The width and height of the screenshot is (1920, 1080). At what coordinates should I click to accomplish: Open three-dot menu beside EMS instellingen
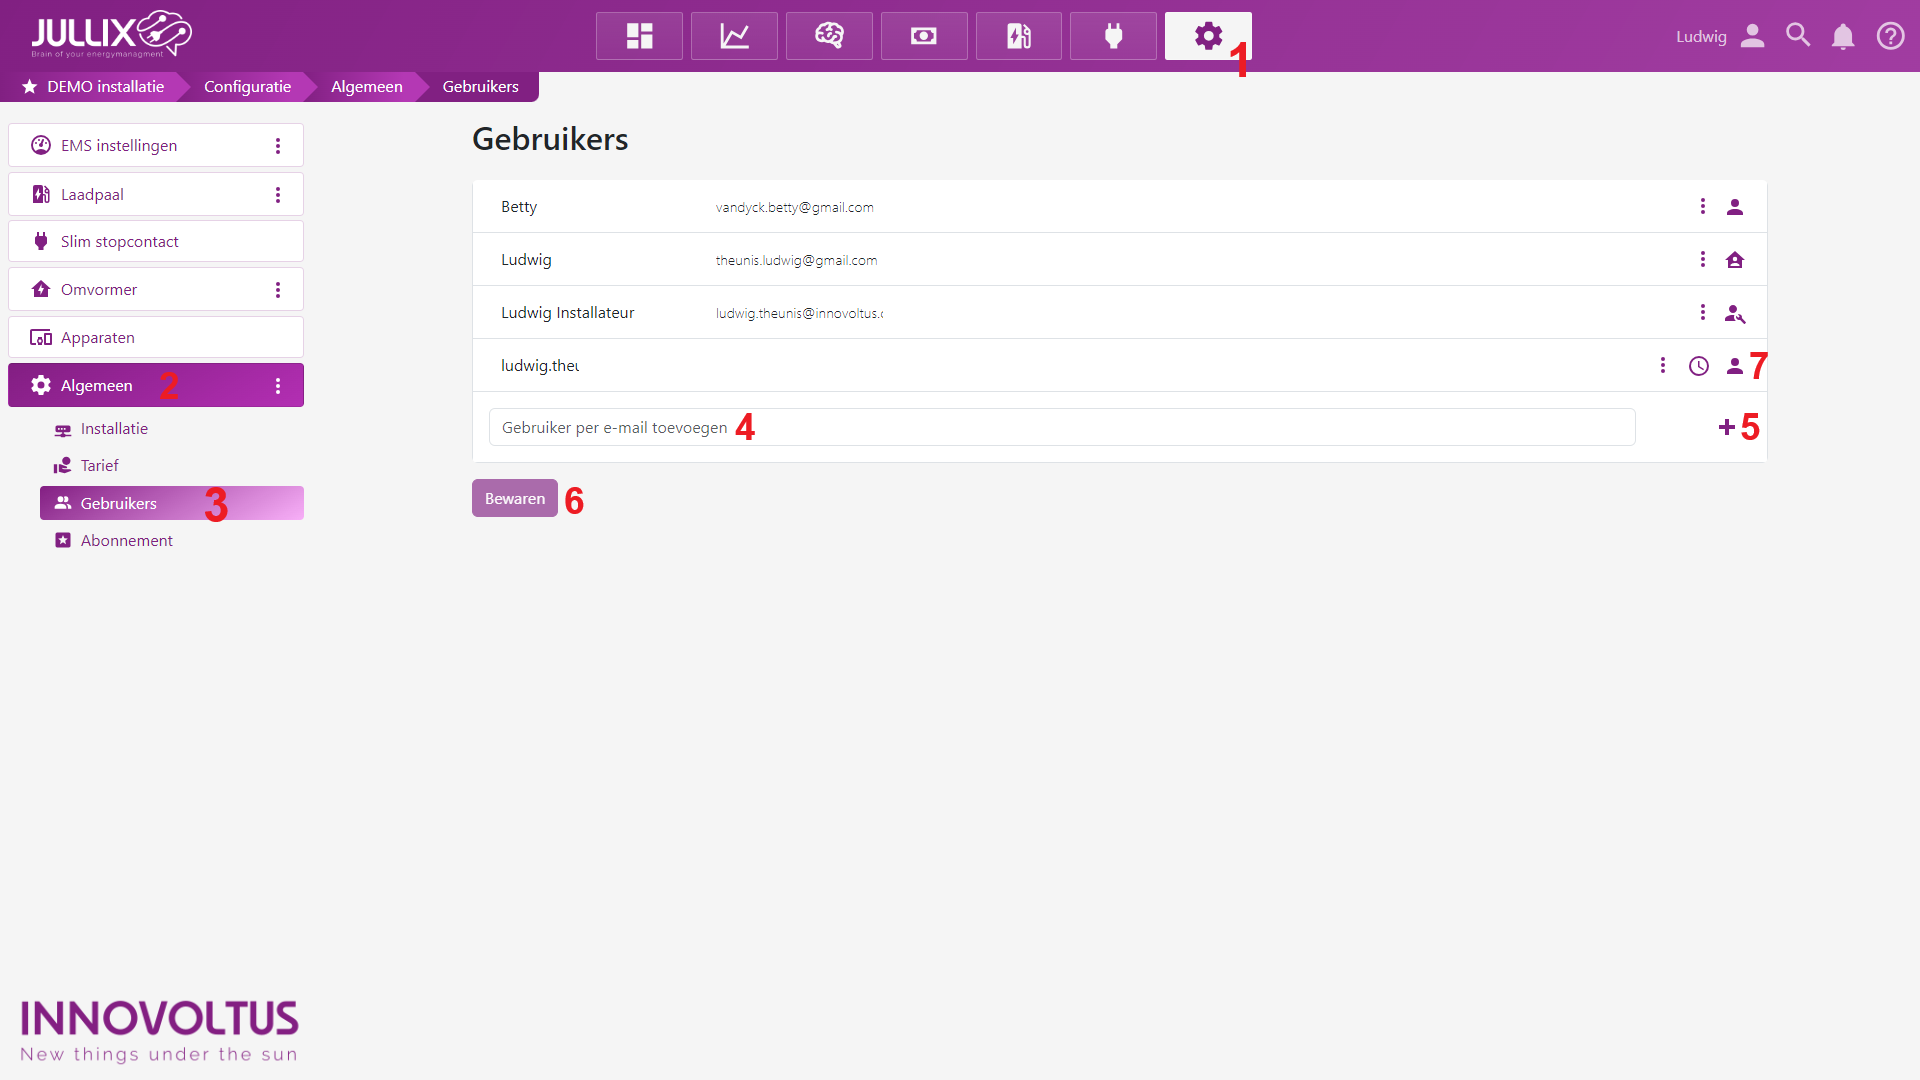click(278, 146)
